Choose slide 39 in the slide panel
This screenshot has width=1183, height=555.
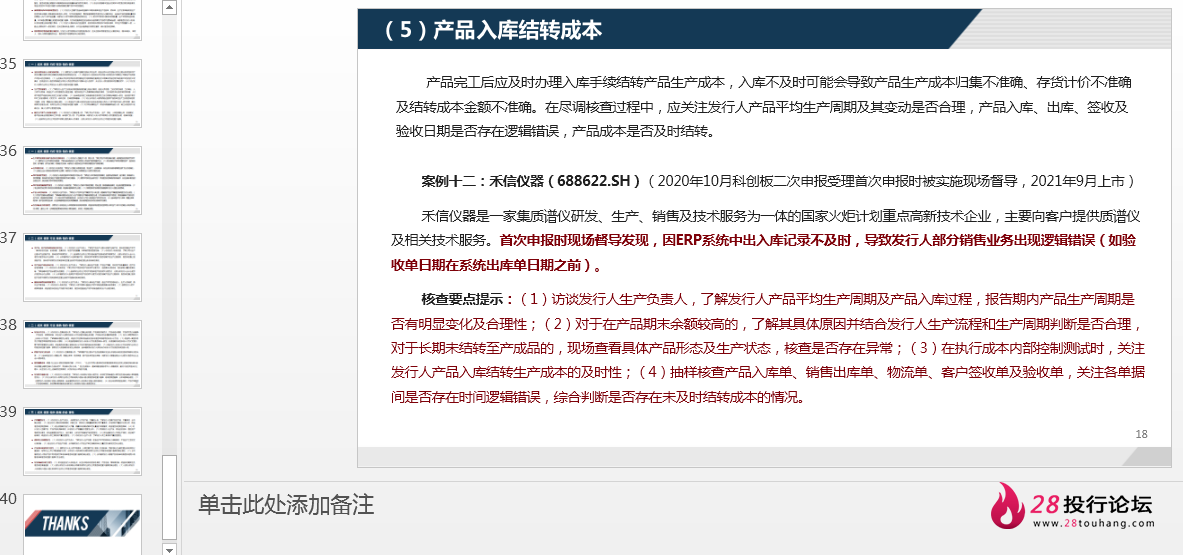tap(82, 441)
